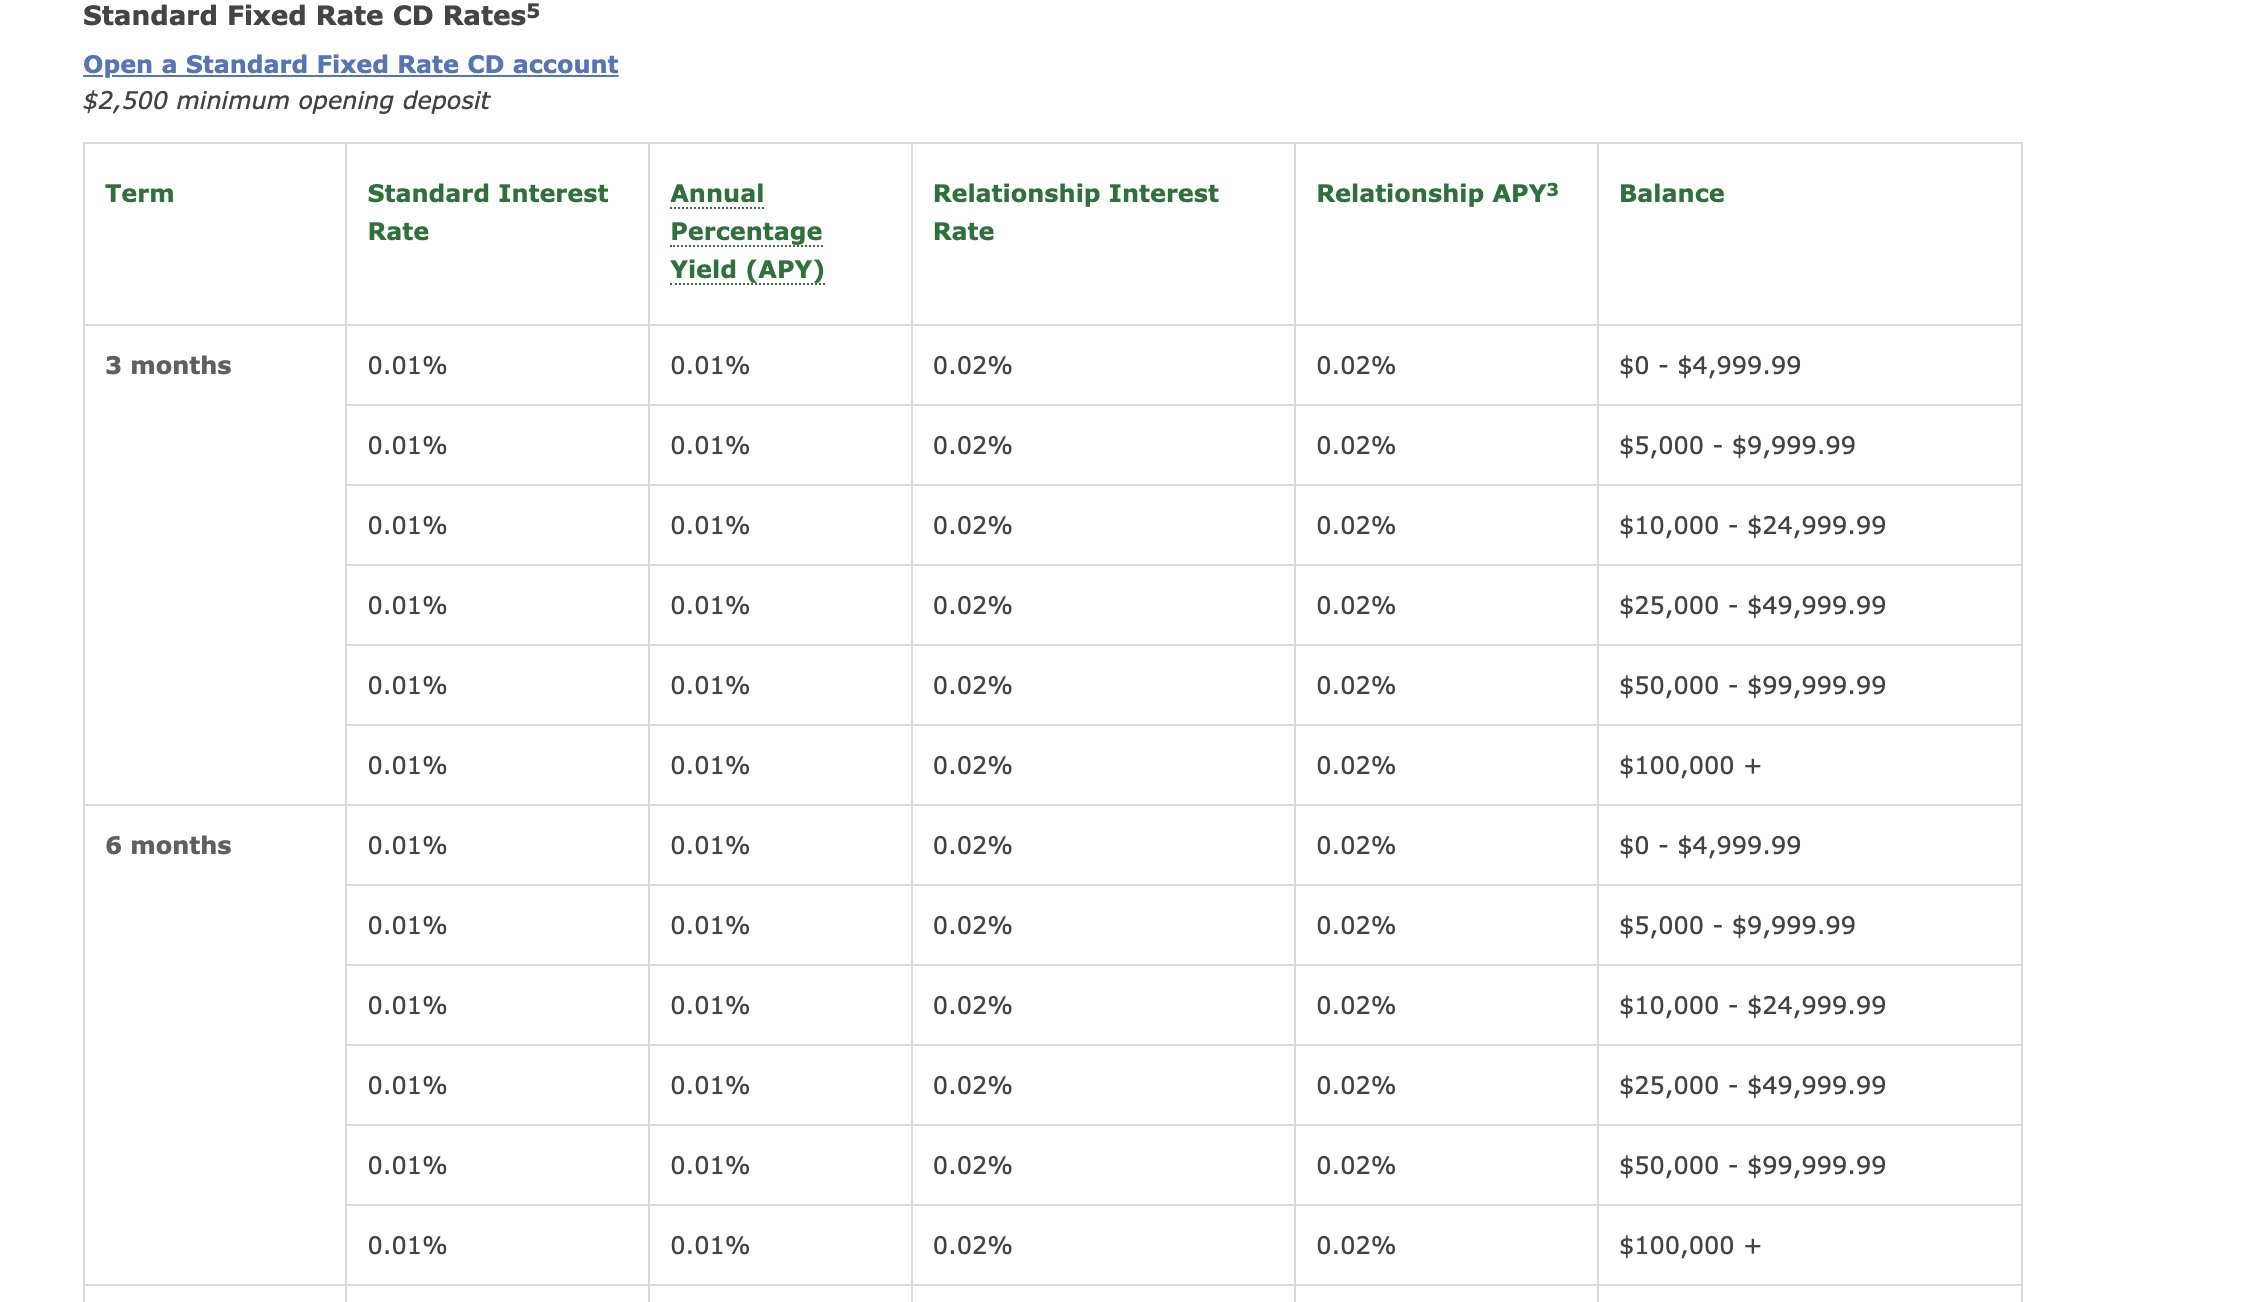This screenshot has height=1302, width=2262.
Task: Click the 3 months $100,000 + balance cell
Action: click(1689, 765)
